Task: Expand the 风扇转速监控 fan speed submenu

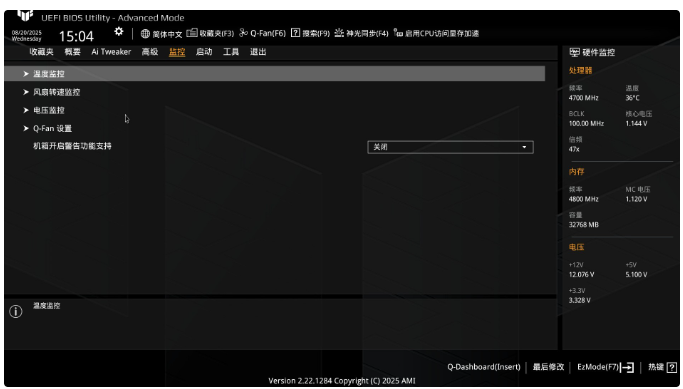Action: 274,92
